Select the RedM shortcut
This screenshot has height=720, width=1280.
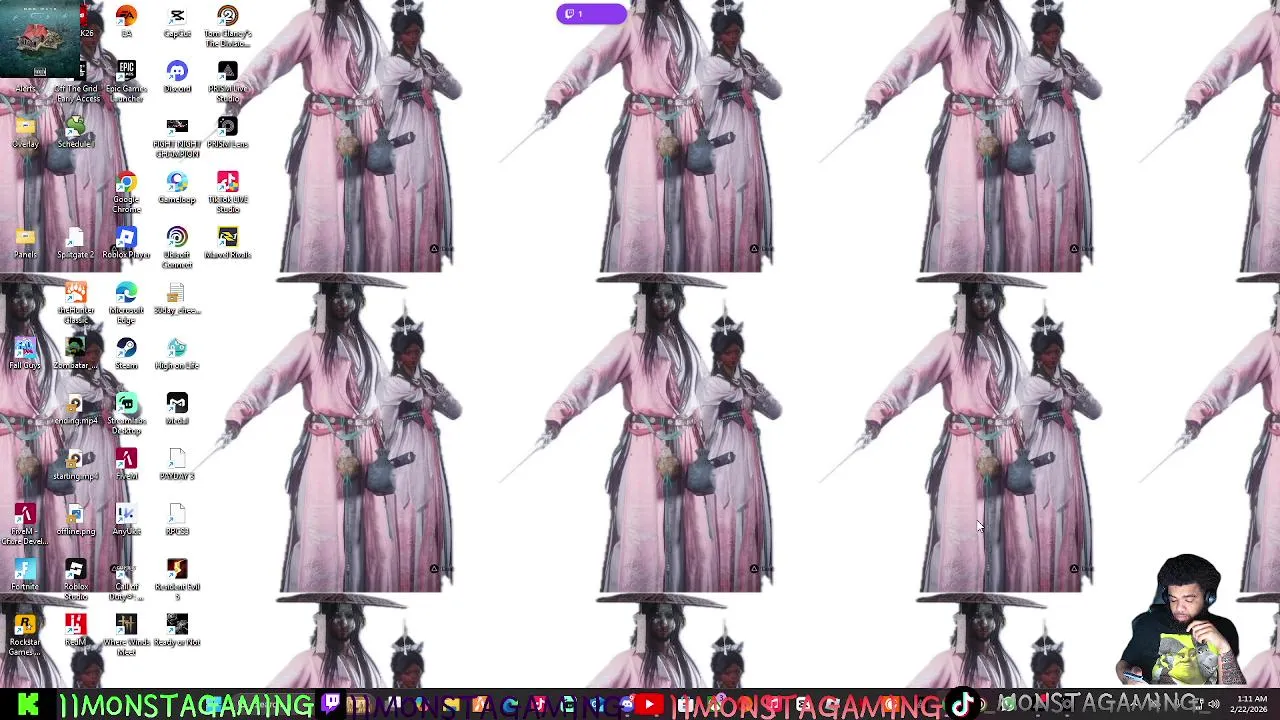(x=75, y=630)
